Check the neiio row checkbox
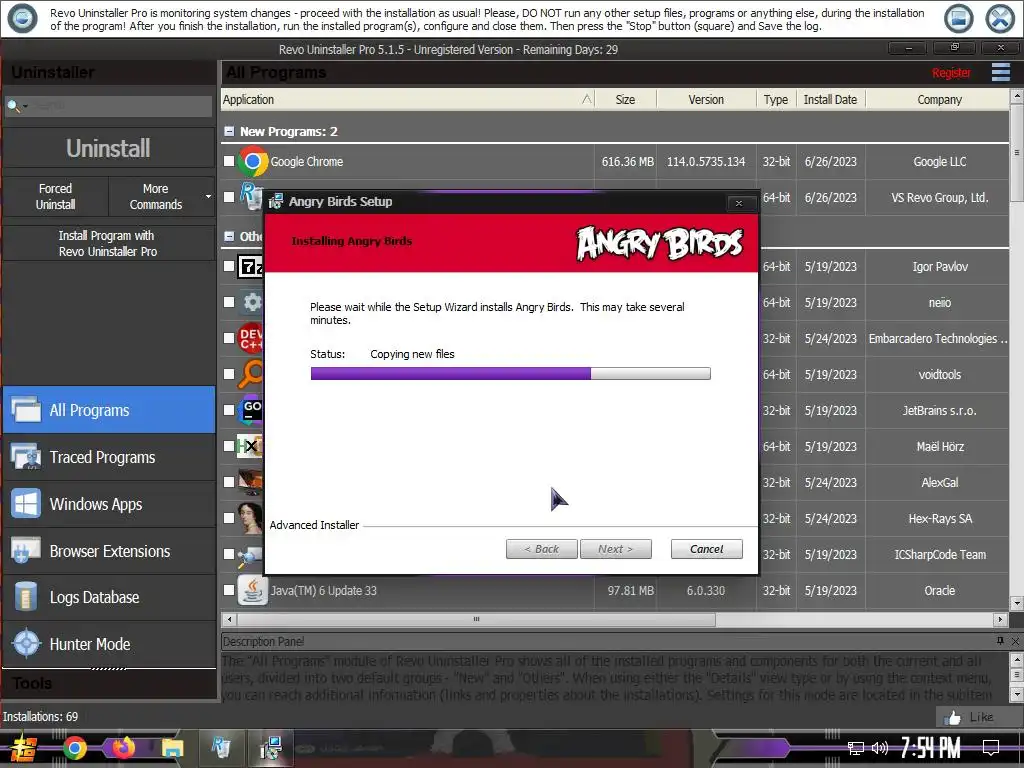This screenshot has width=1024, height=768. click(x=229, y=302)
